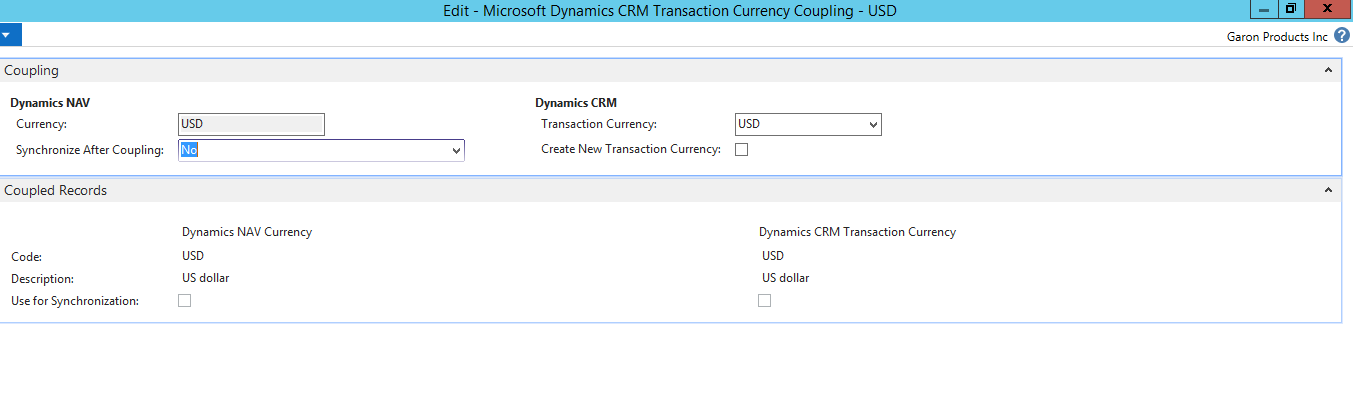Minimize the coupling window

click(x=1264, y=9)
